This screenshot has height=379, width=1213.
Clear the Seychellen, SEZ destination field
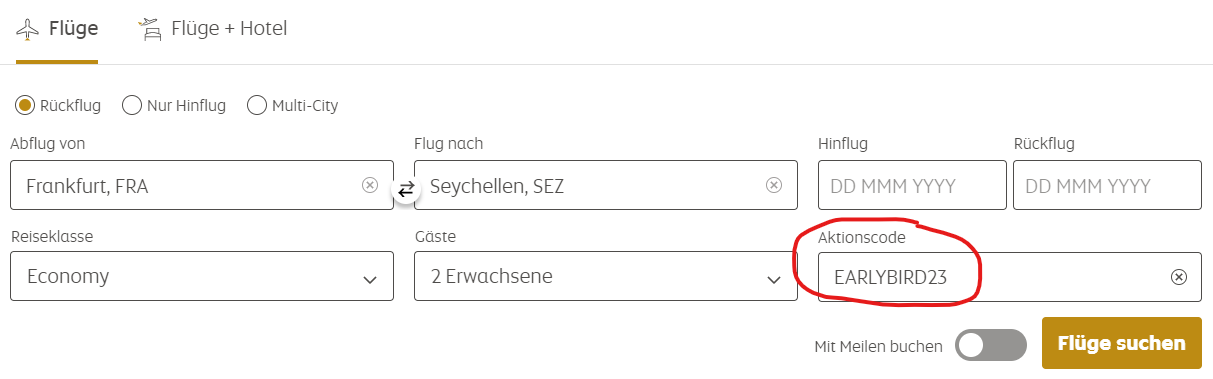(x=774, y=185)
